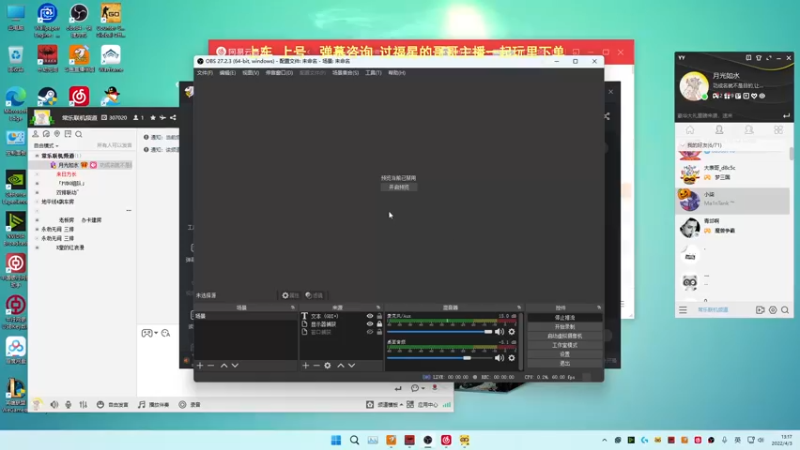Open the audio mixer icon in YY channel bottom bar
Image resolution: width=800 pixels, height=450 pixels.
(83, 405)
